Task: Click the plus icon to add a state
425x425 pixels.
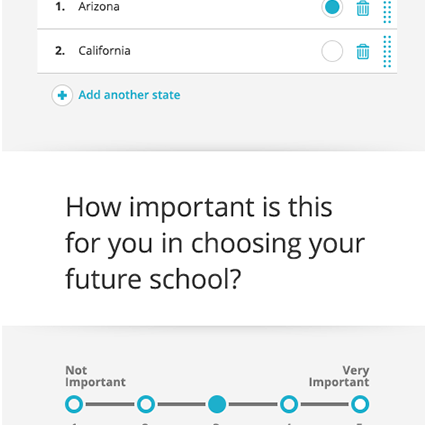Action: [x=62, y=95]
